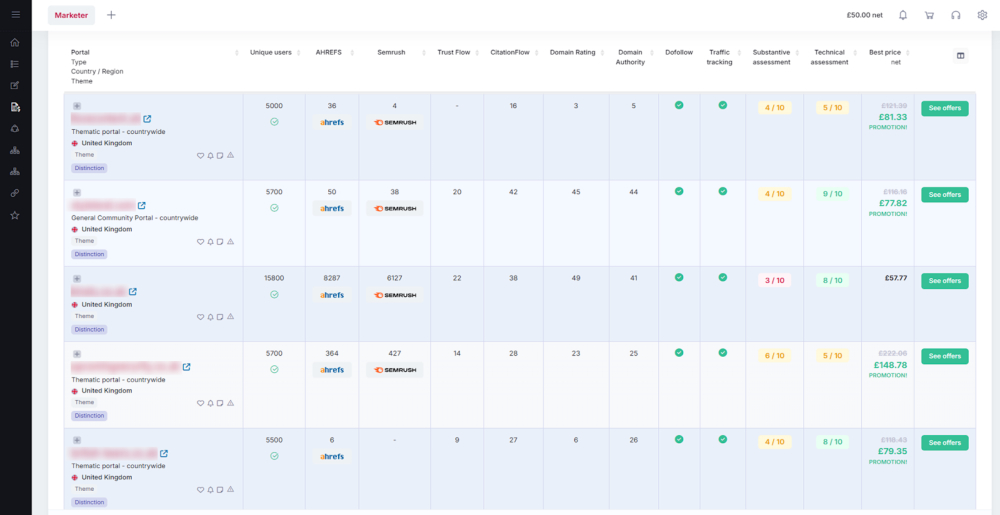See offers for the £57.77 portal
The width and height of the screenshot is (1000, 515).
[945, 281]
